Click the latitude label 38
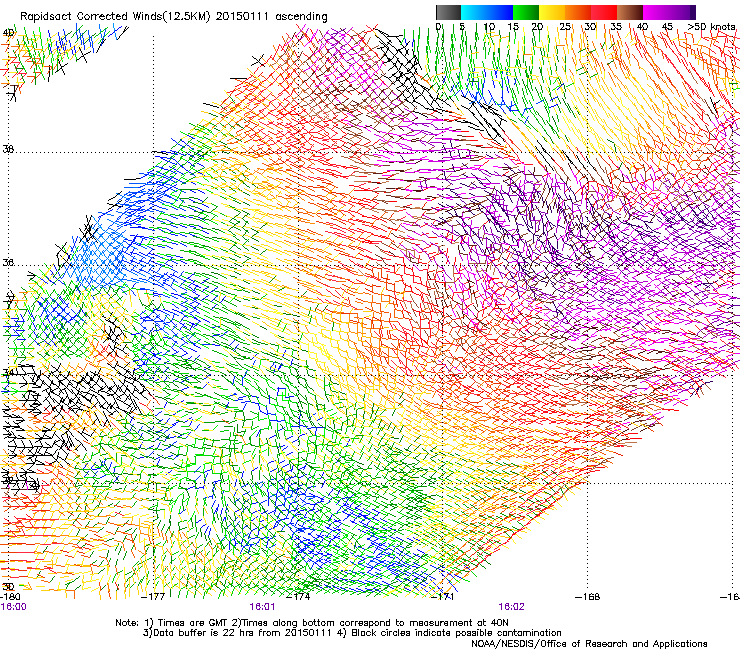This screenshot has width=740, height=650. click(x=8, y=149)
